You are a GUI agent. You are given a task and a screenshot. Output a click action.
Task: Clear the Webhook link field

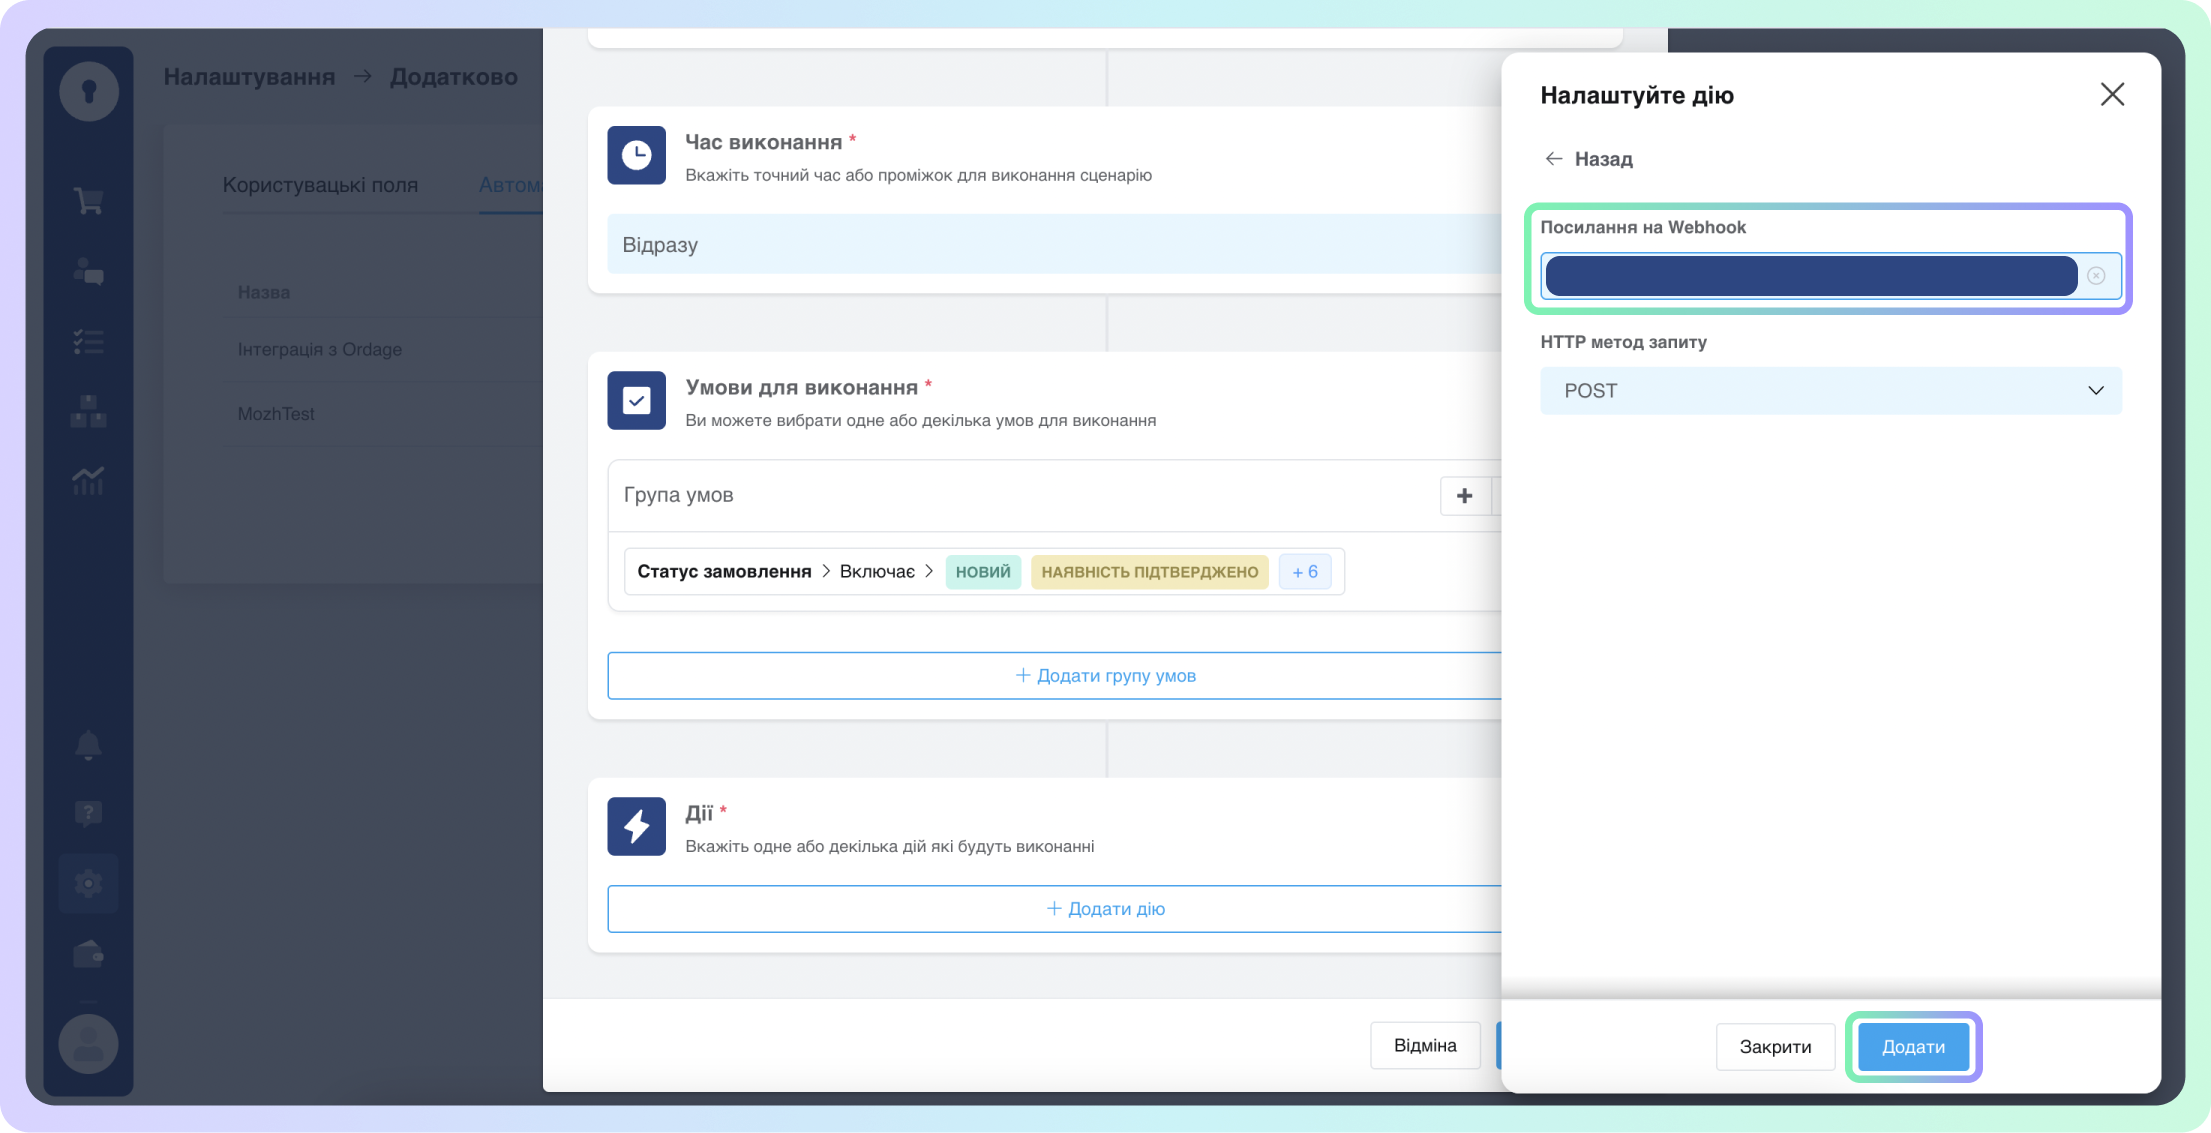pos(2096,276)
